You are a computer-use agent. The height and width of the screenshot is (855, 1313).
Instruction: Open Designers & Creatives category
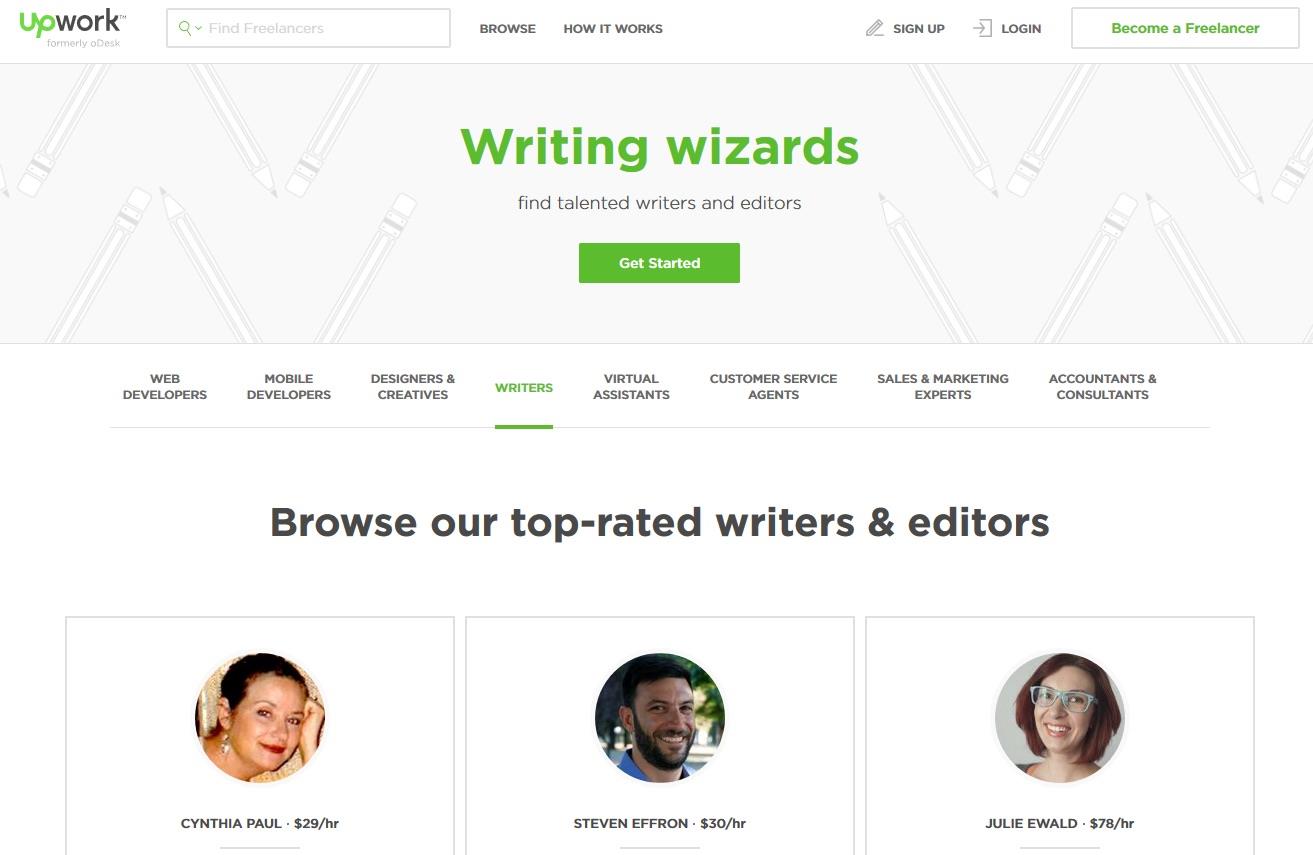pyautogui.click(x=413, y=387)
